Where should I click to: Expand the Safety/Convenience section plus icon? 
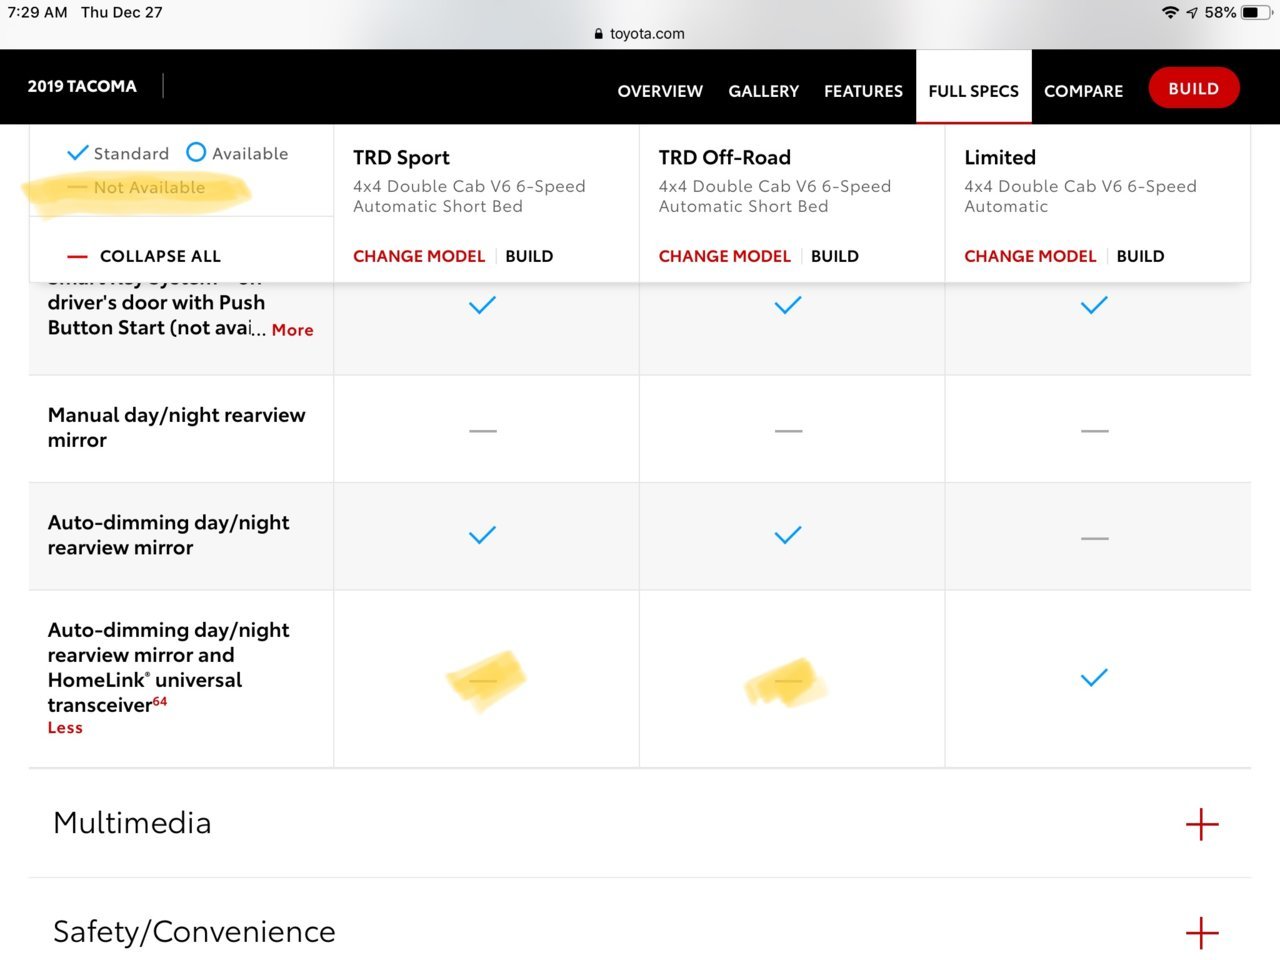click(1201, 932)
